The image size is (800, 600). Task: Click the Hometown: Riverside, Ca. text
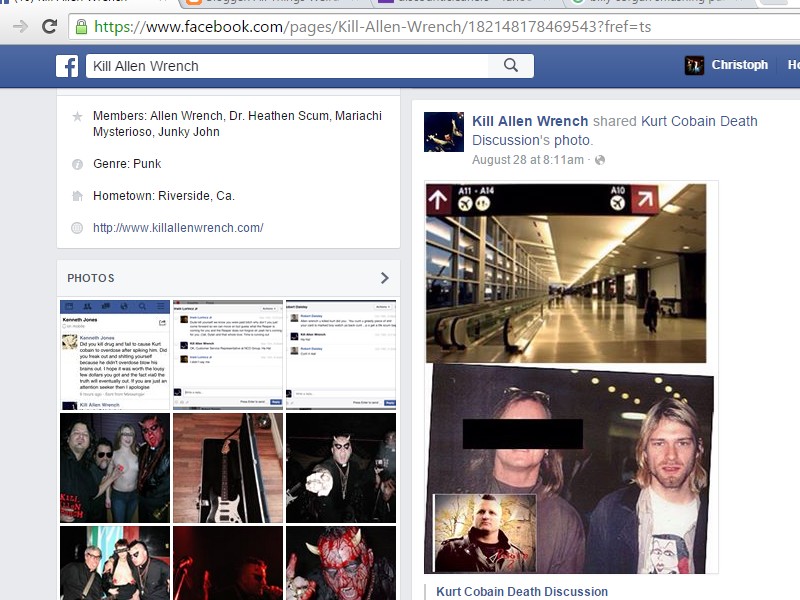(164, 196)
